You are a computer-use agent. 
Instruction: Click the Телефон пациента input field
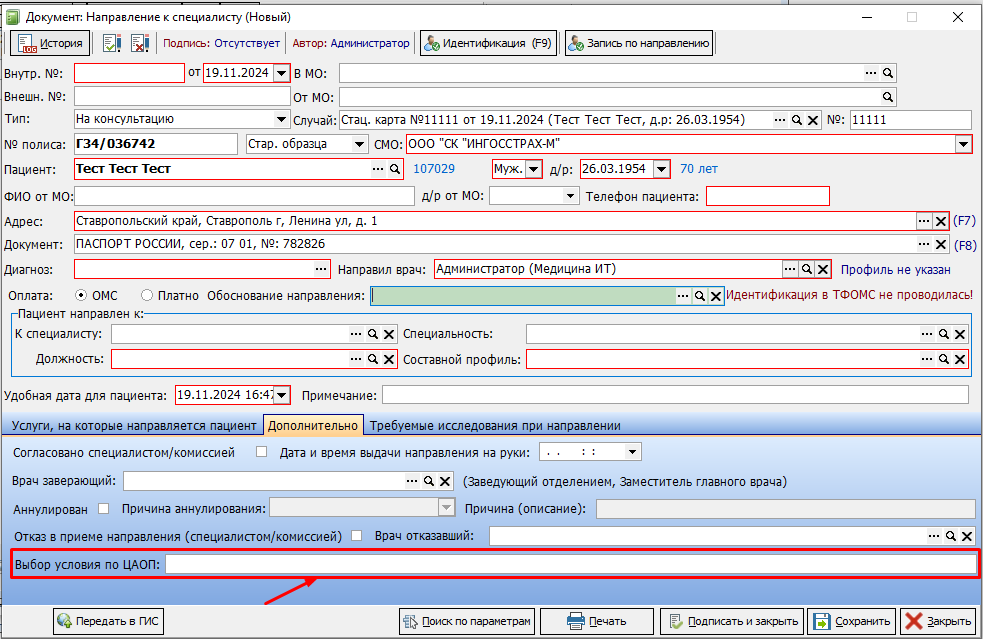coord(767,196)
